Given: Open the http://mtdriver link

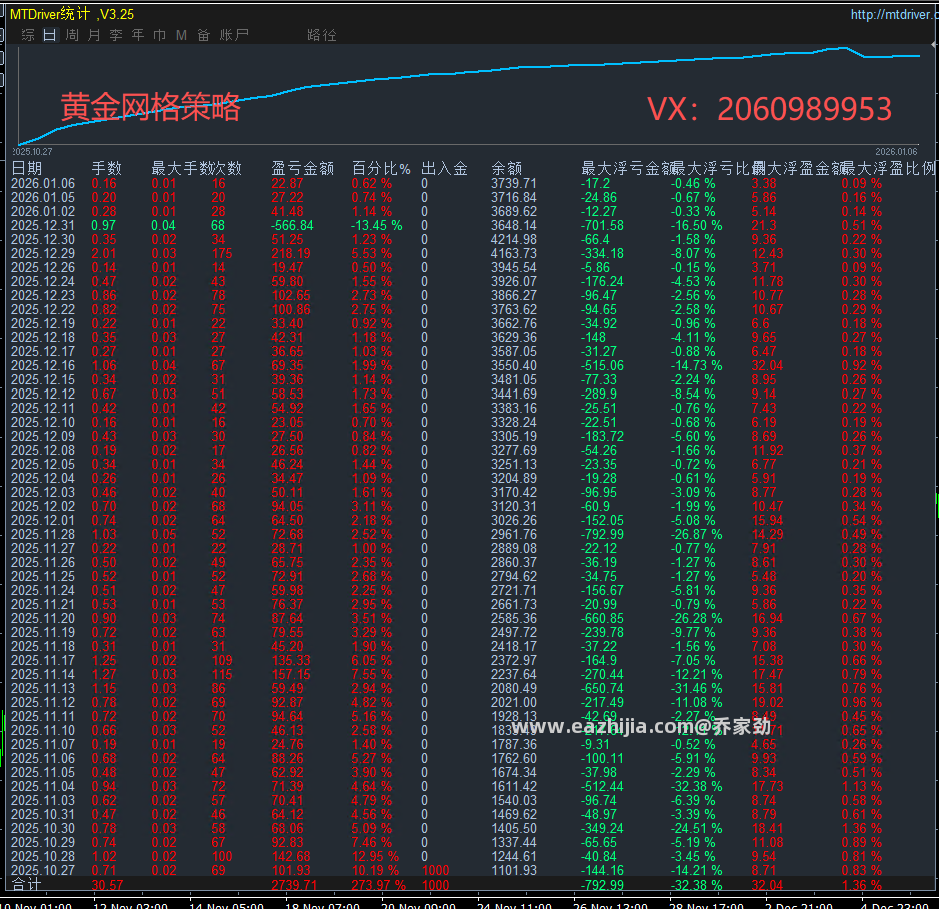Looking at the screenshot, I should click(x=894, y=14).
